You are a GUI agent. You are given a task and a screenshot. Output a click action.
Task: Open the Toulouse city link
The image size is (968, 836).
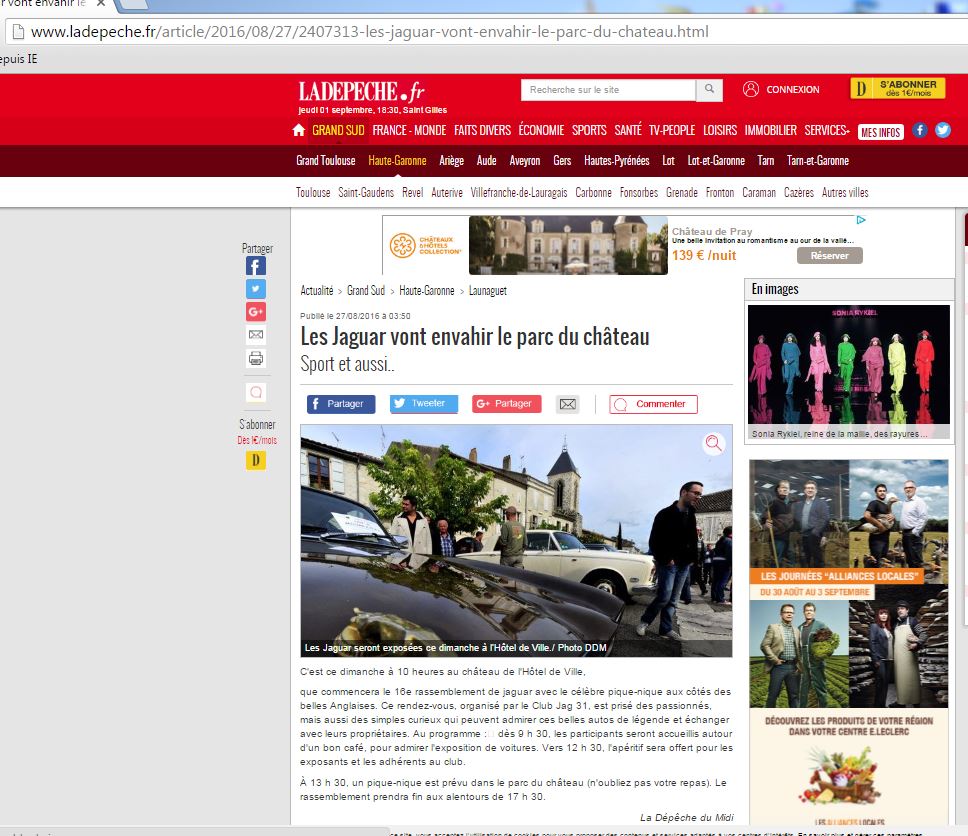coord(313,193)
